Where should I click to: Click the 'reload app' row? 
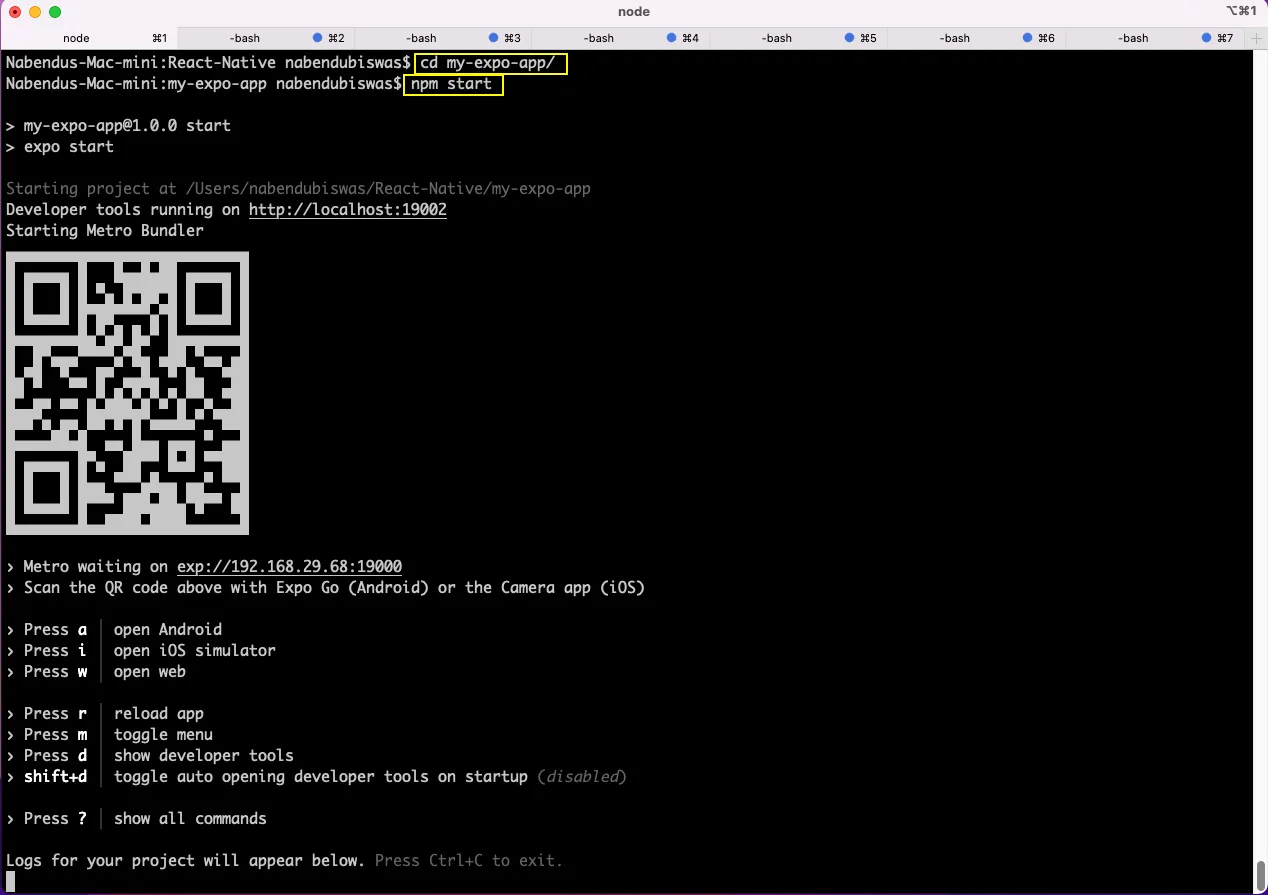105,714
